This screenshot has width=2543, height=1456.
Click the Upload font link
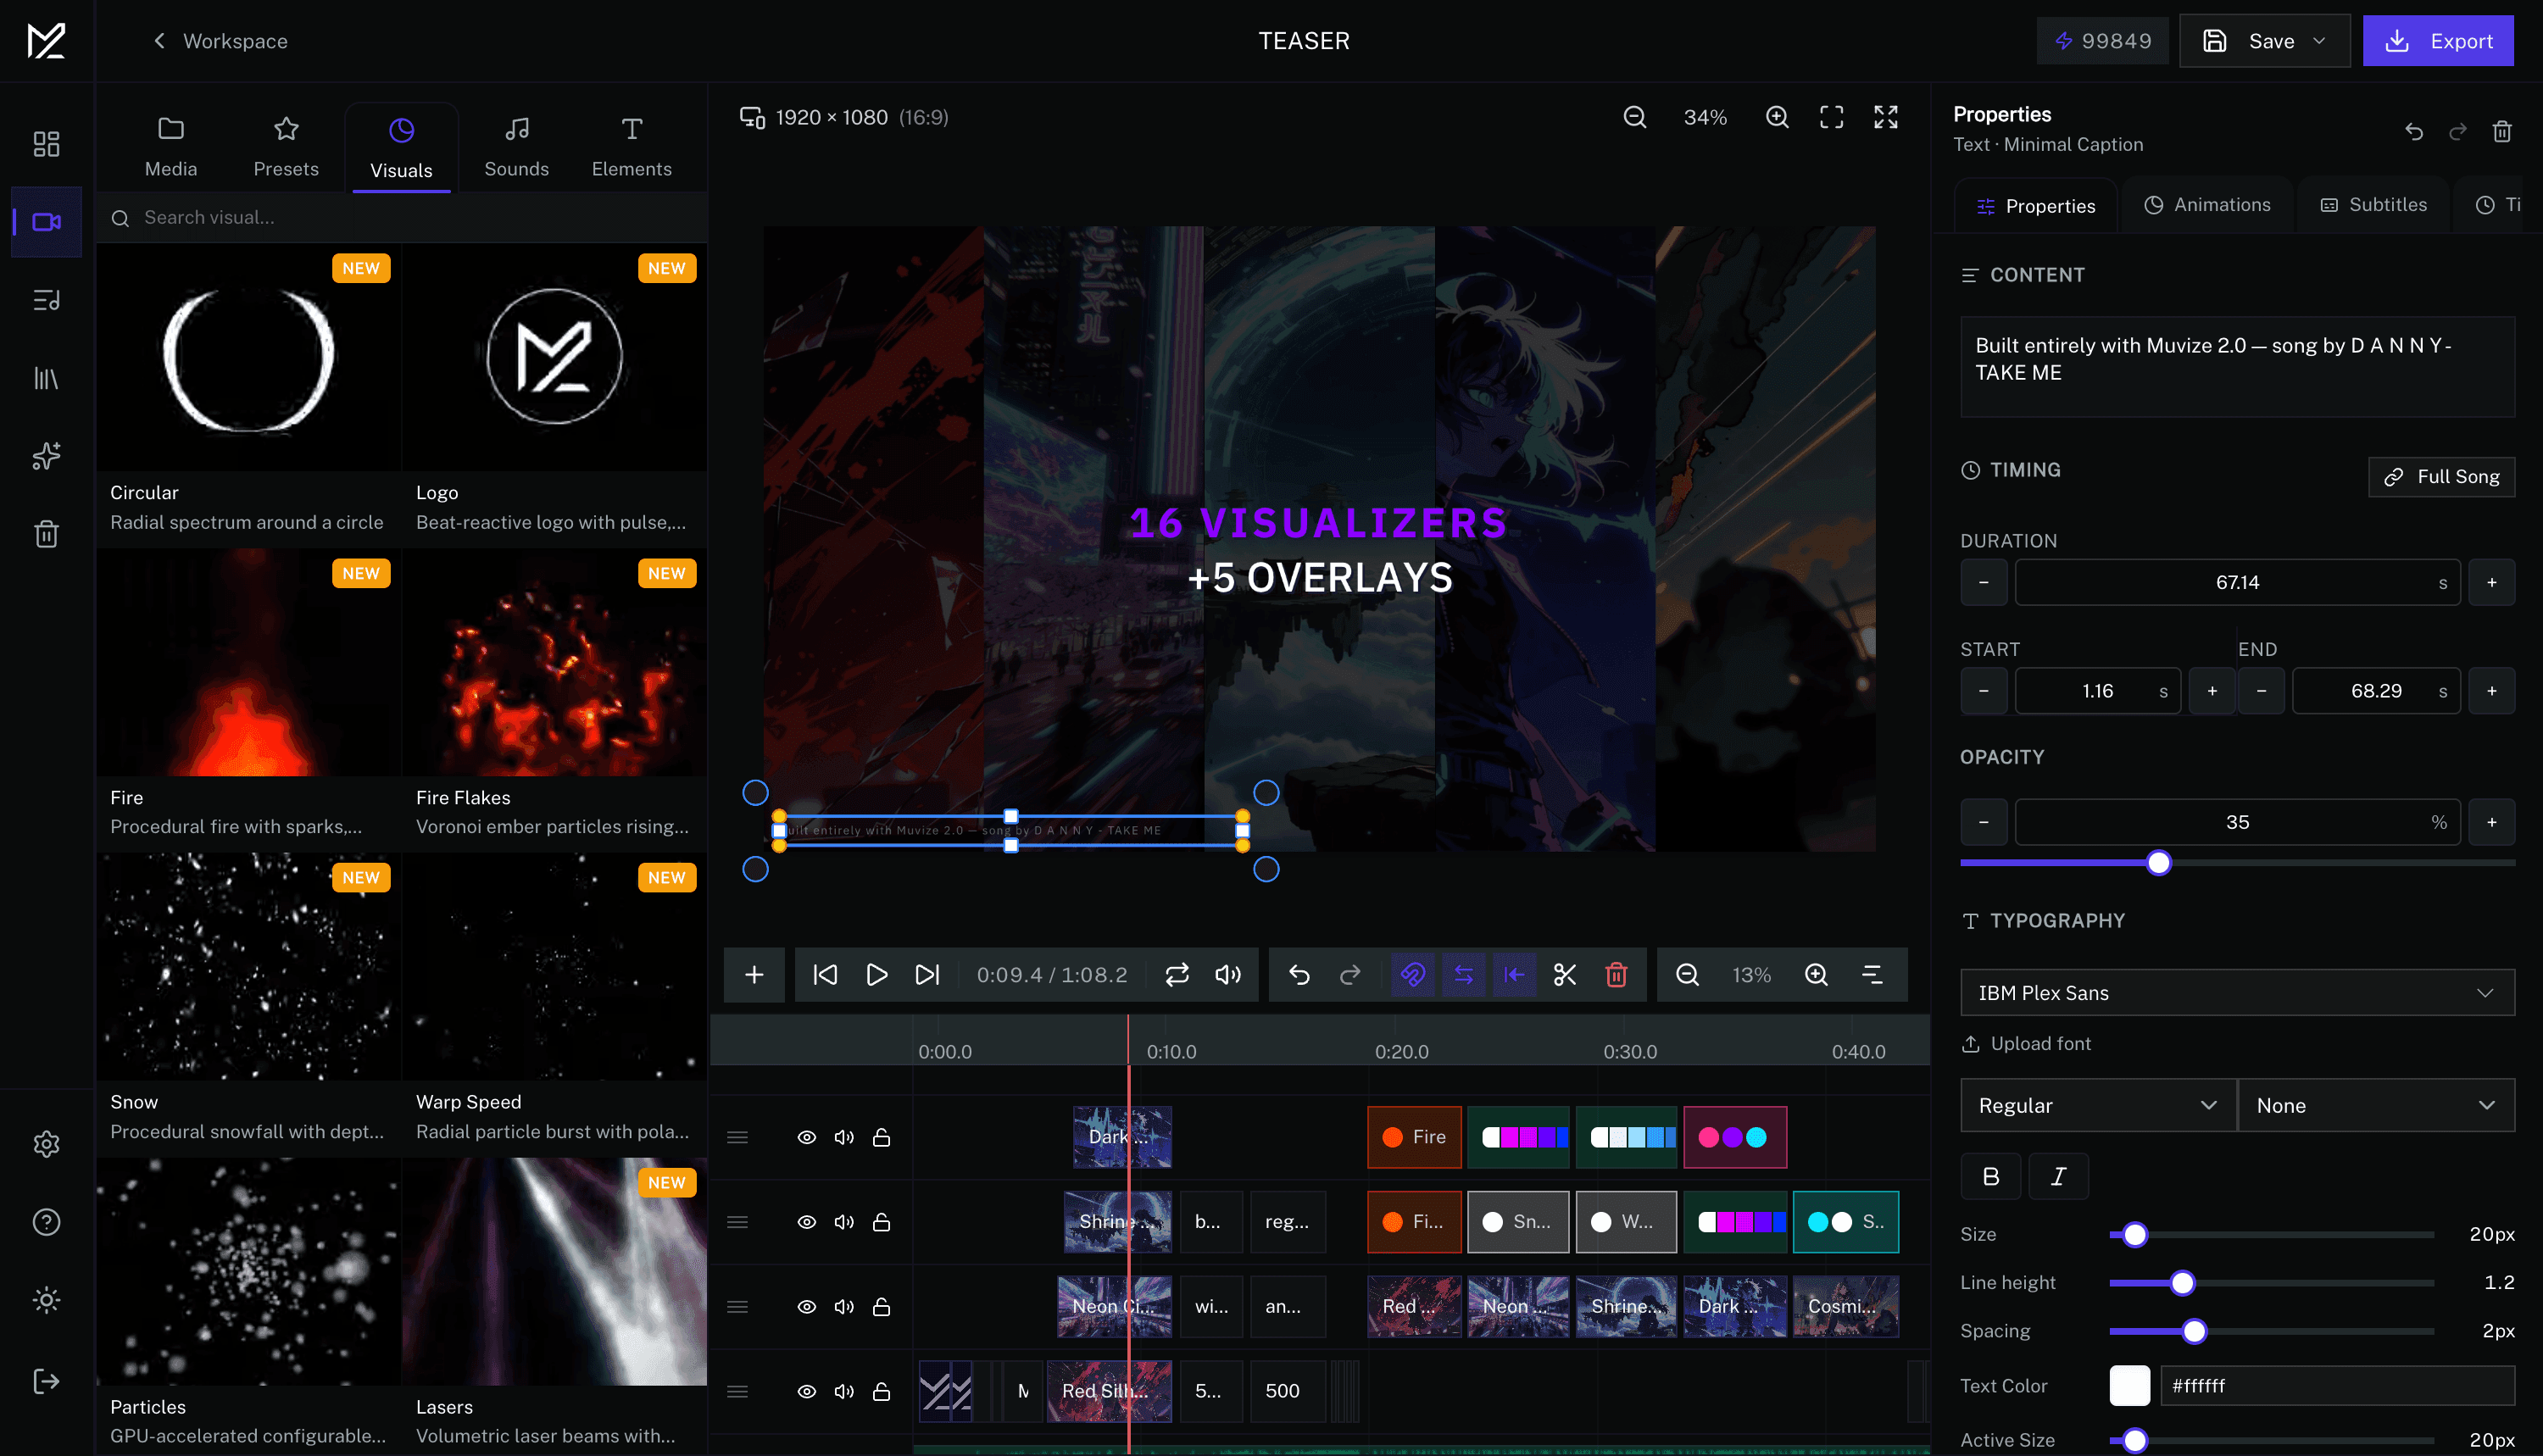click(2026, 1043)
